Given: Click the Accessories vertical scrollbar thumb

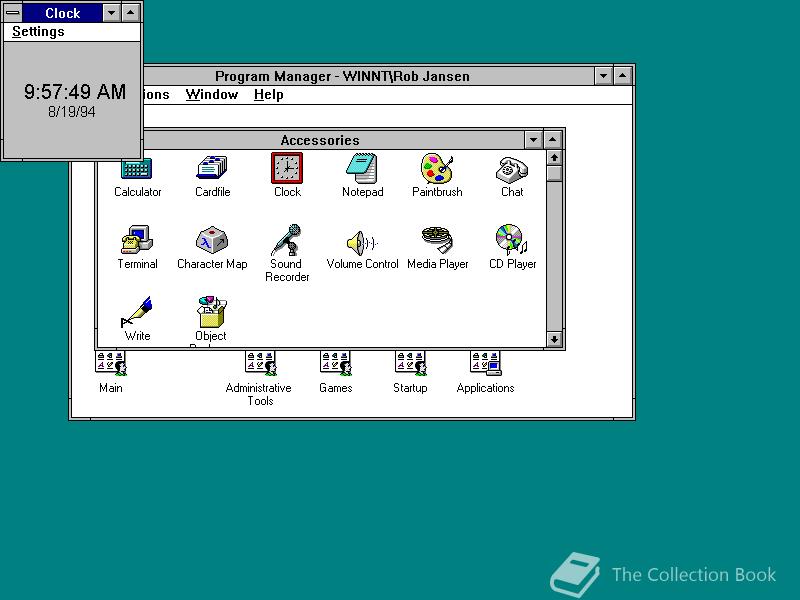Looking at the screenshot, I should point(554,173).
